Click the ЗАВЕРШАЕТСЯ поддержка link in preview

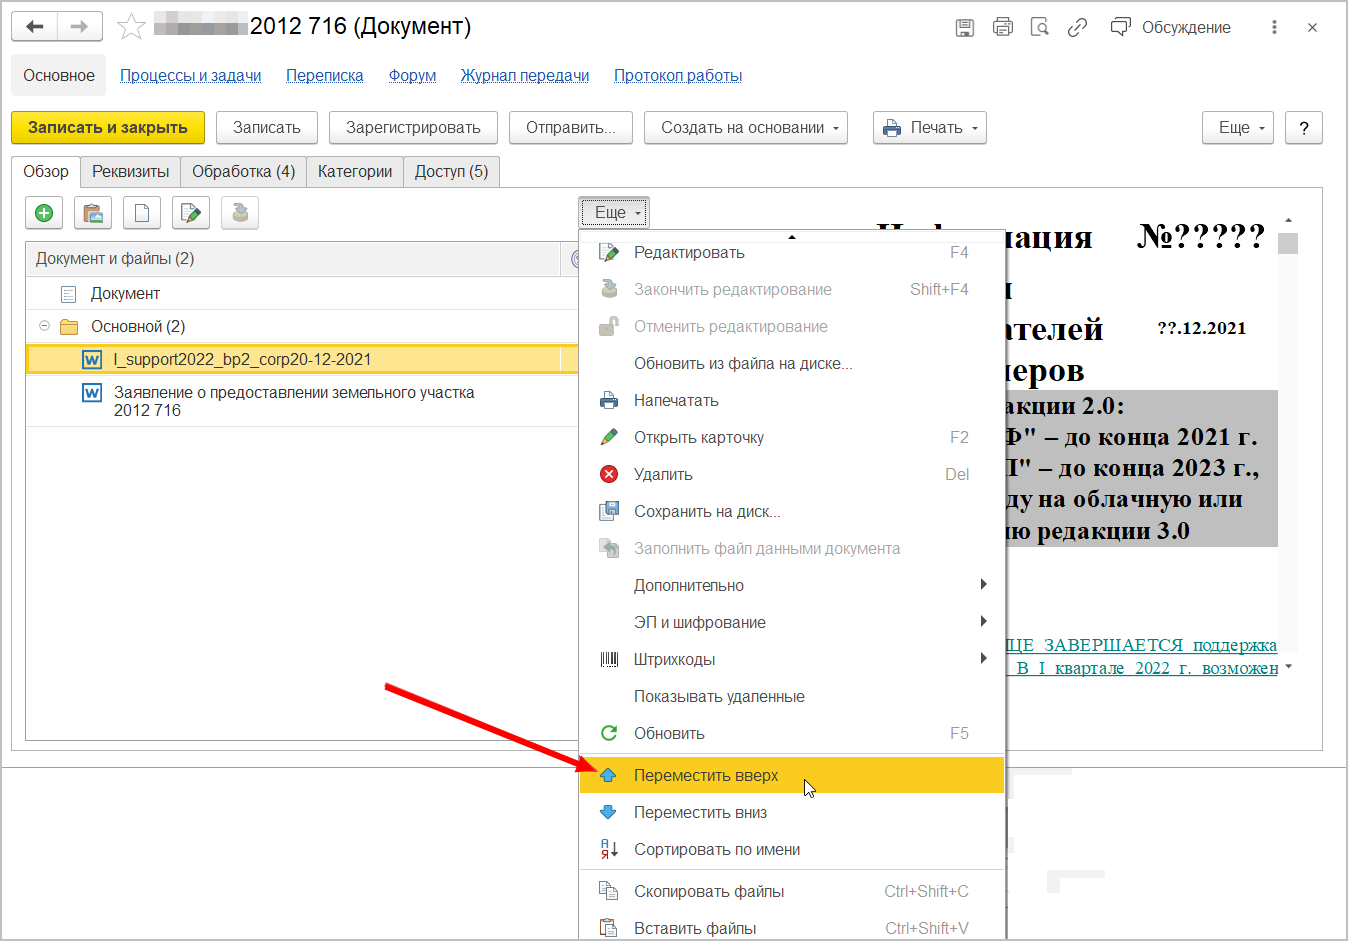[x=1141, y=646]
